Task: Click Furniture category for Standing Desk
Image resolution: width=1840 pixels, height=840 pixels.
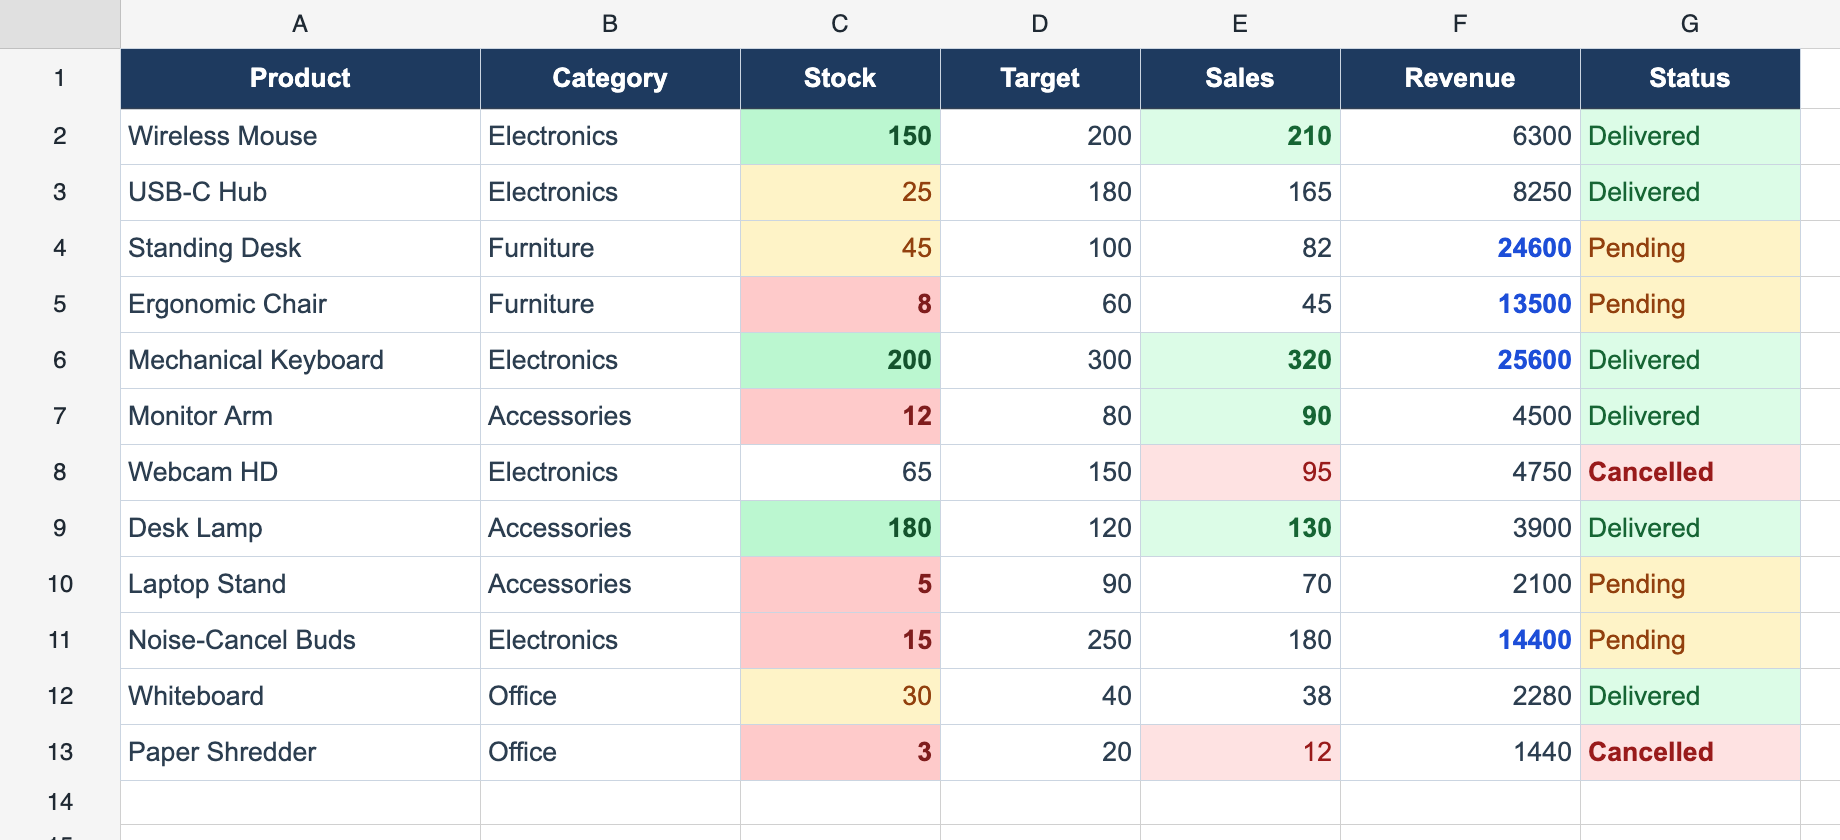Action: pyautogui.click(x=610, y=248)
